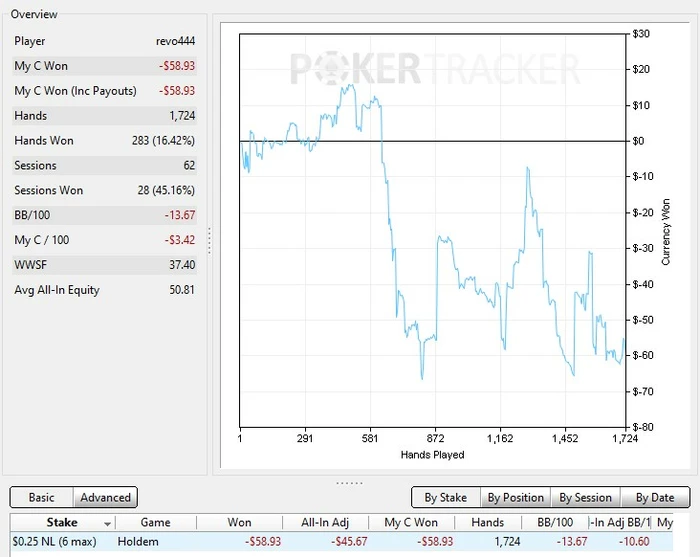Click the My C Won (Inc Payouts) row
Image resolution: width=700 pixels, height=557 pixels.
[x=104, y=91]
